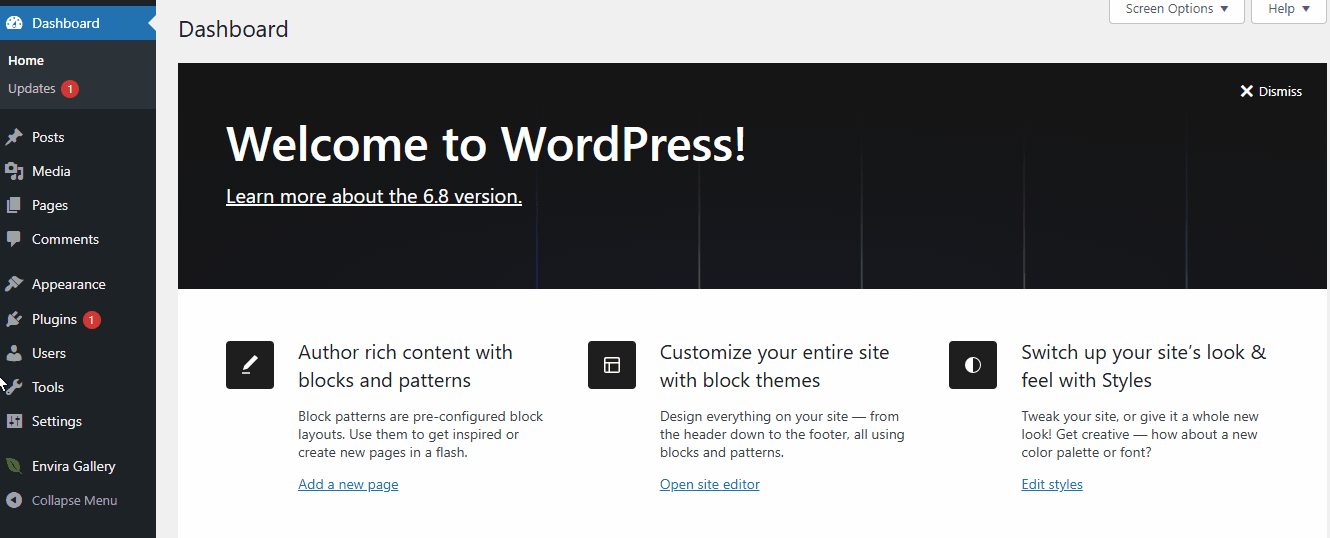
Task: Collapse the admin sidebar menu
Action: pos(74,500)
